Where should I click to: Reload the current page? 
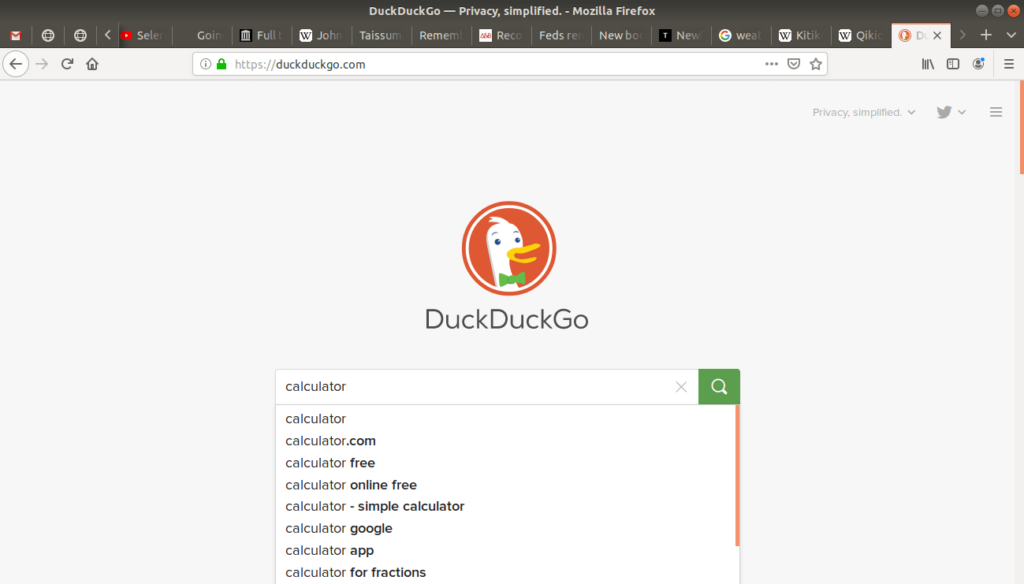click(67, 64)
